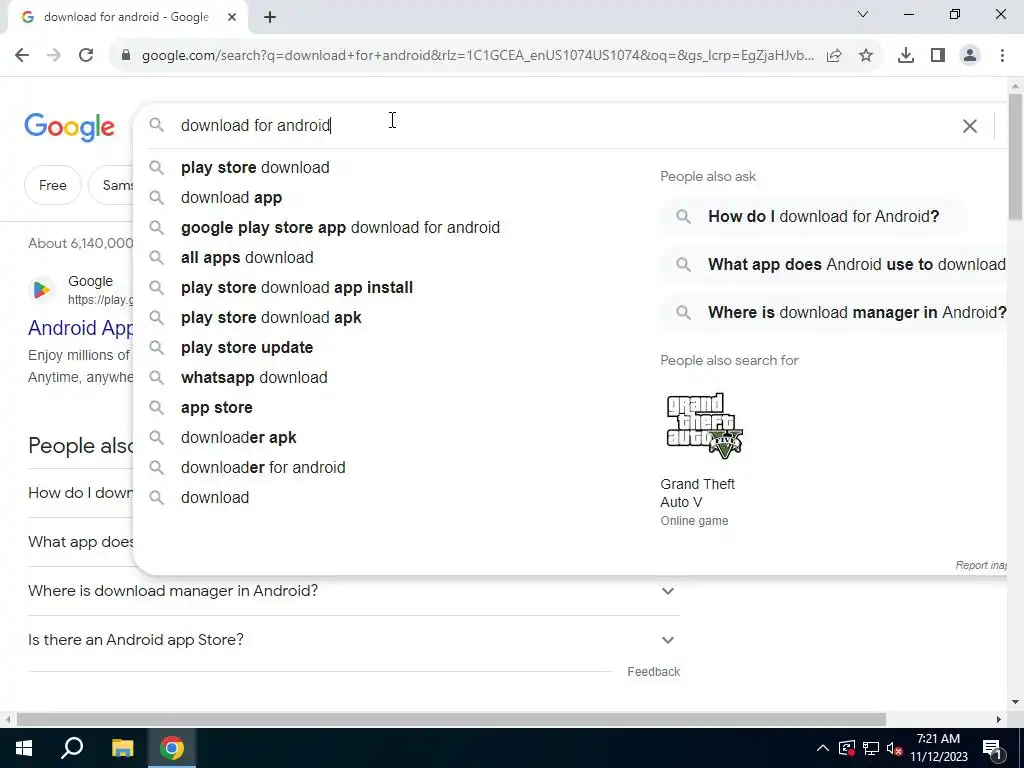Open a new tab with the plus button

(270, 17)
